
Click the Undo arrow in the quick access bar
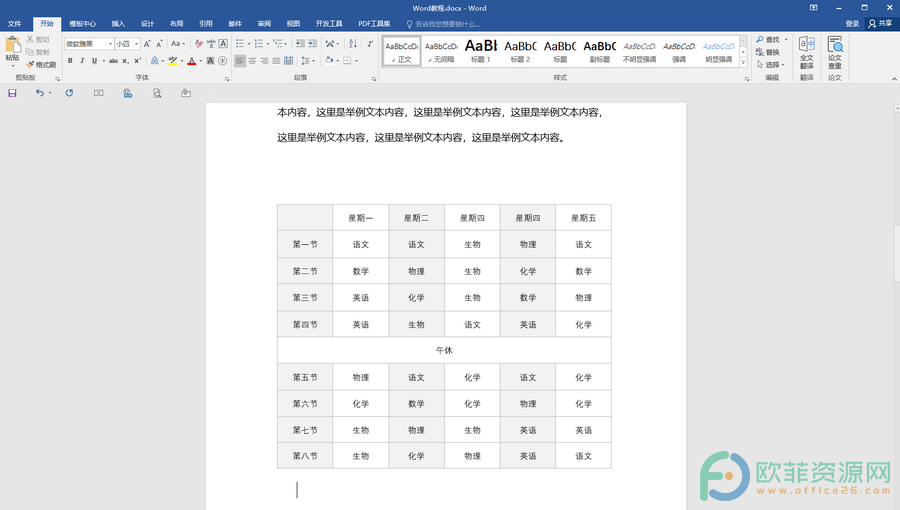click(x=39, y=93)
